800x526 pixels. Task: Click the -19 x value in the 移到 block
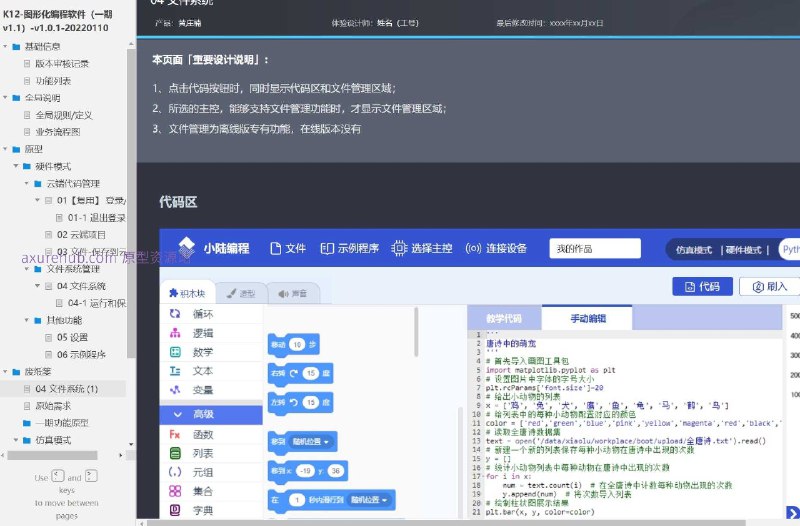click(x=306, y=471)
